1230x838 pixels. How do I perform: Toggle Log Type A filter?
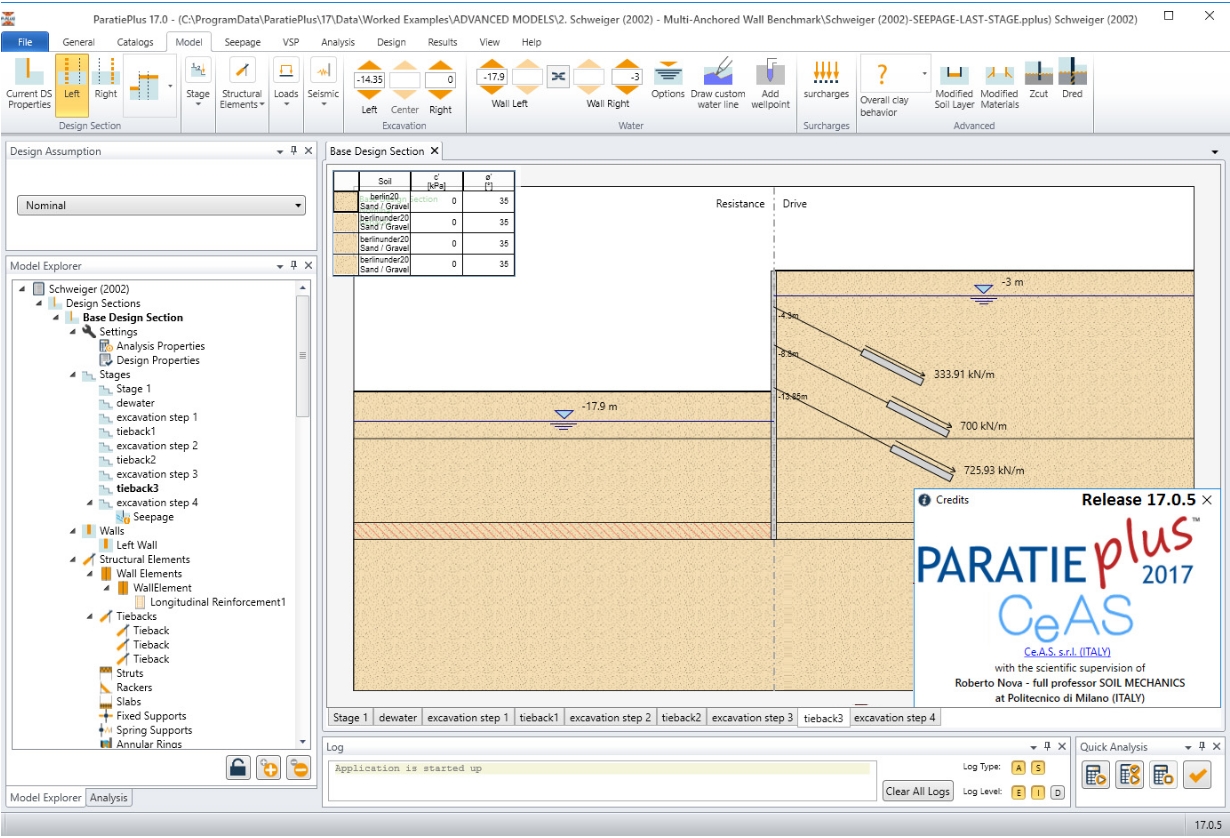(x=1019, y=768)
